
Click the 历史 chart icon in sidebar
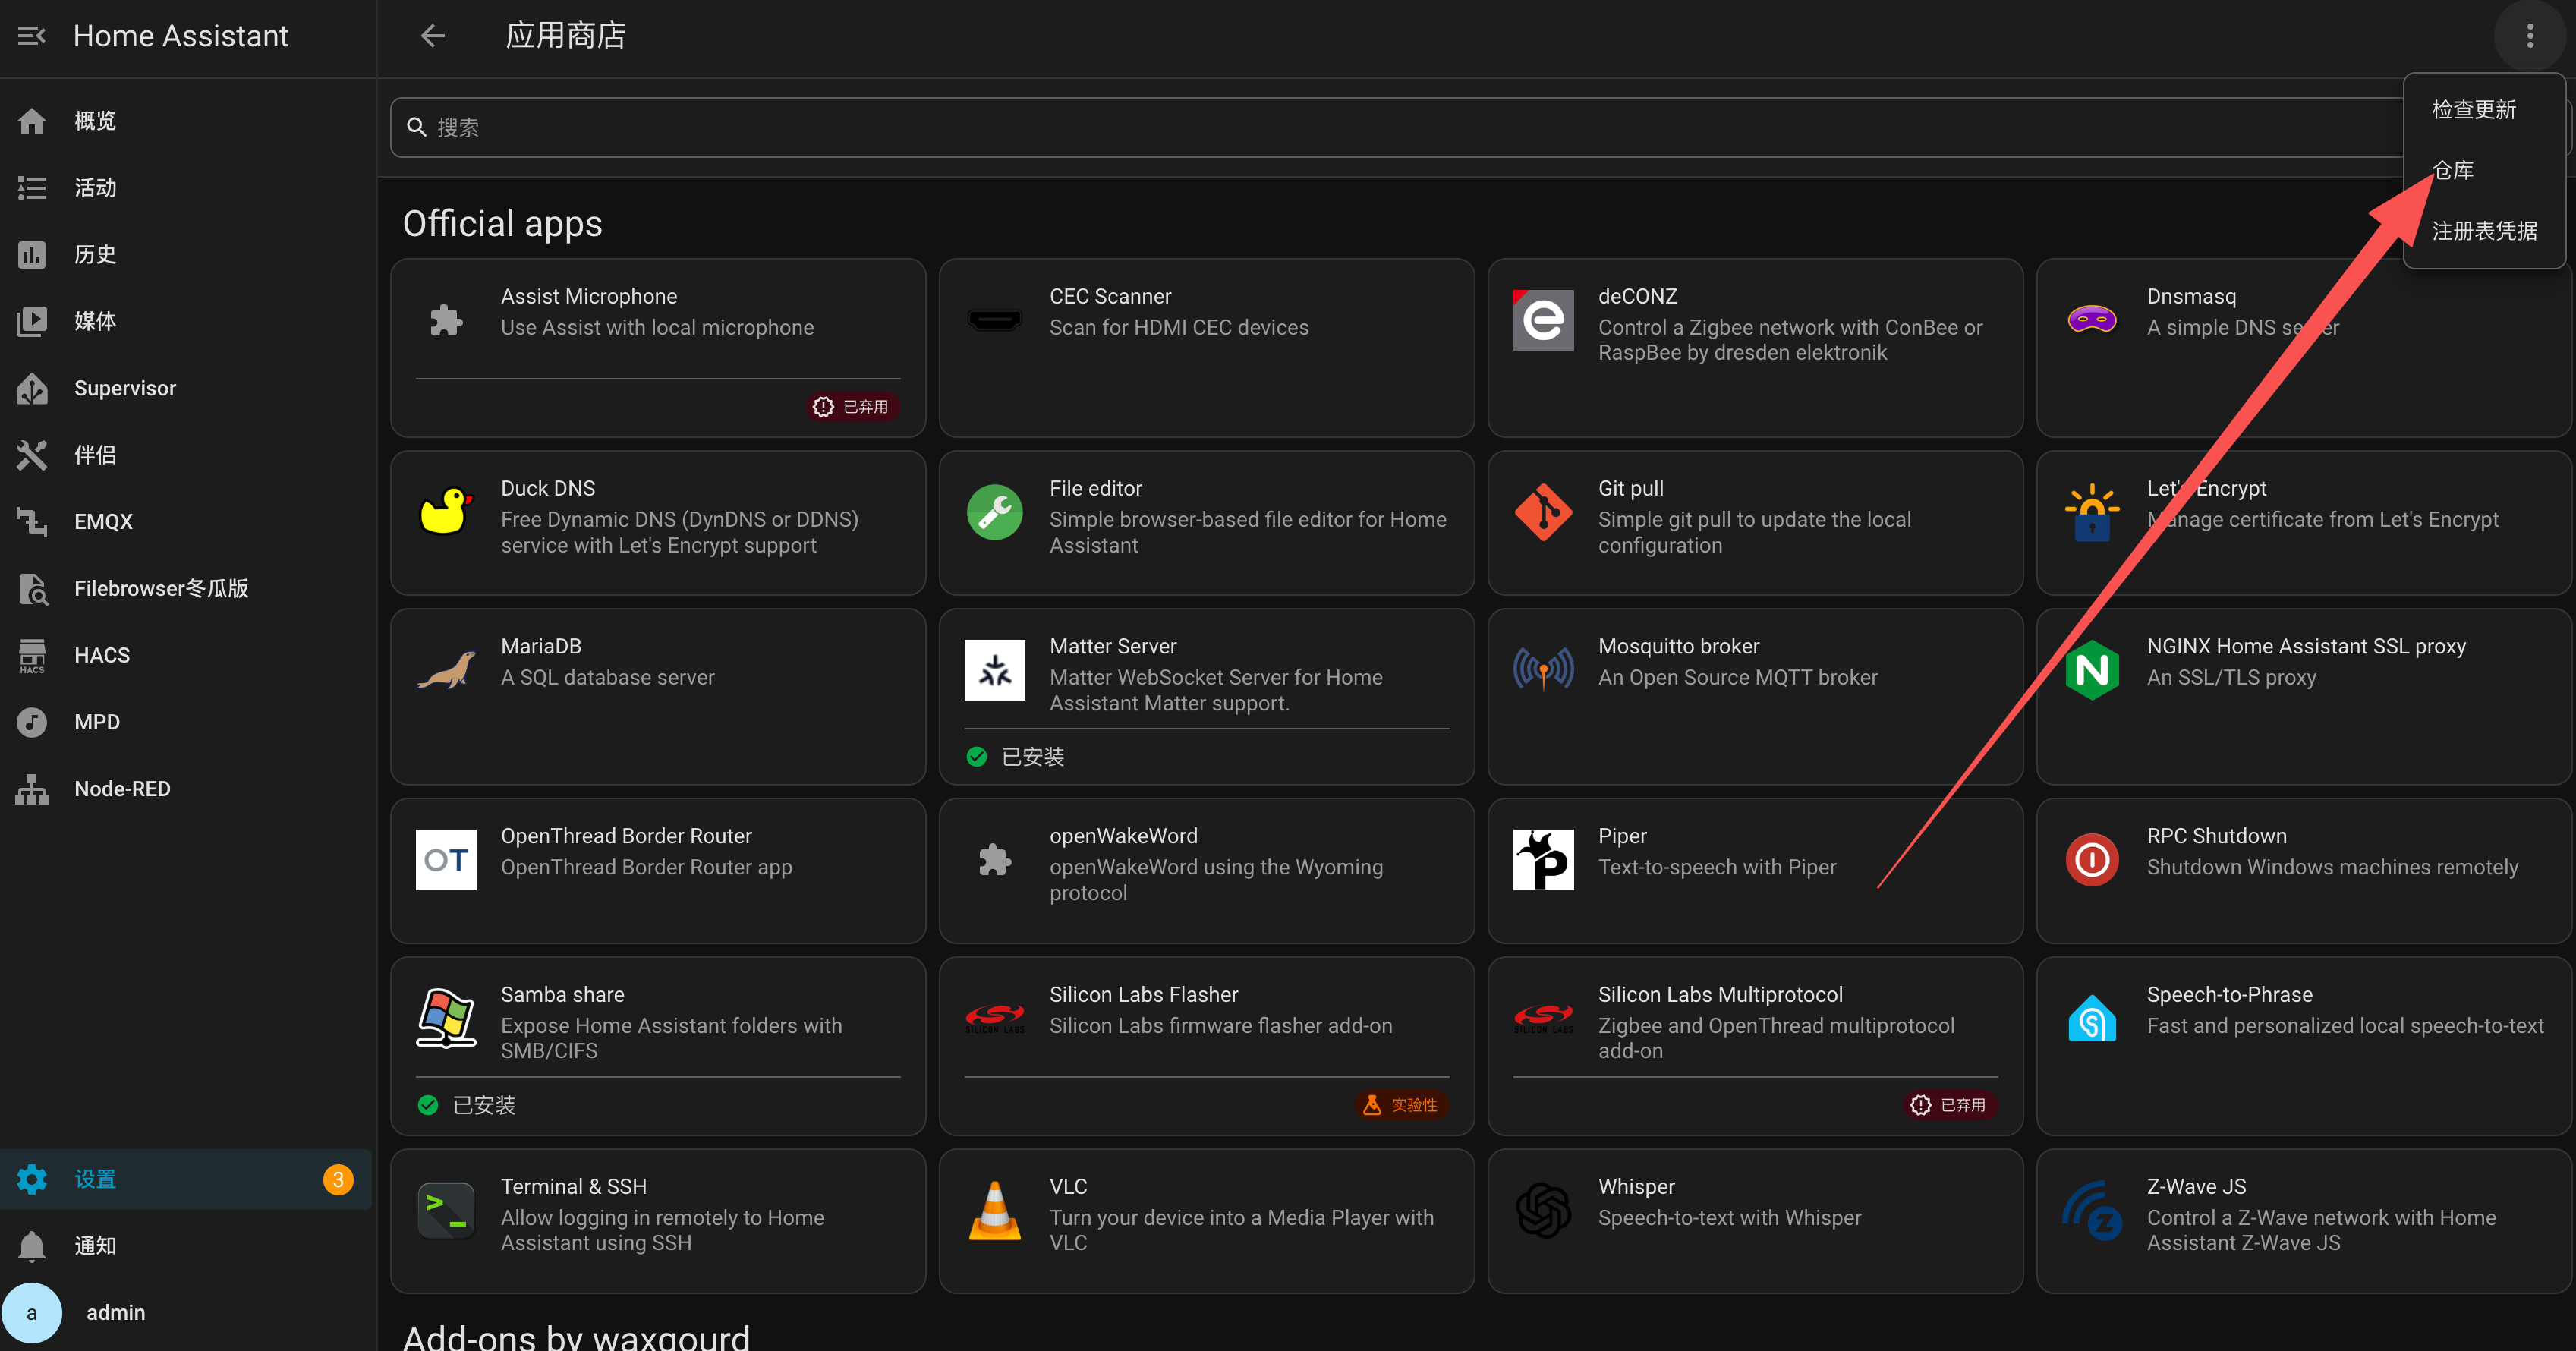32,255
